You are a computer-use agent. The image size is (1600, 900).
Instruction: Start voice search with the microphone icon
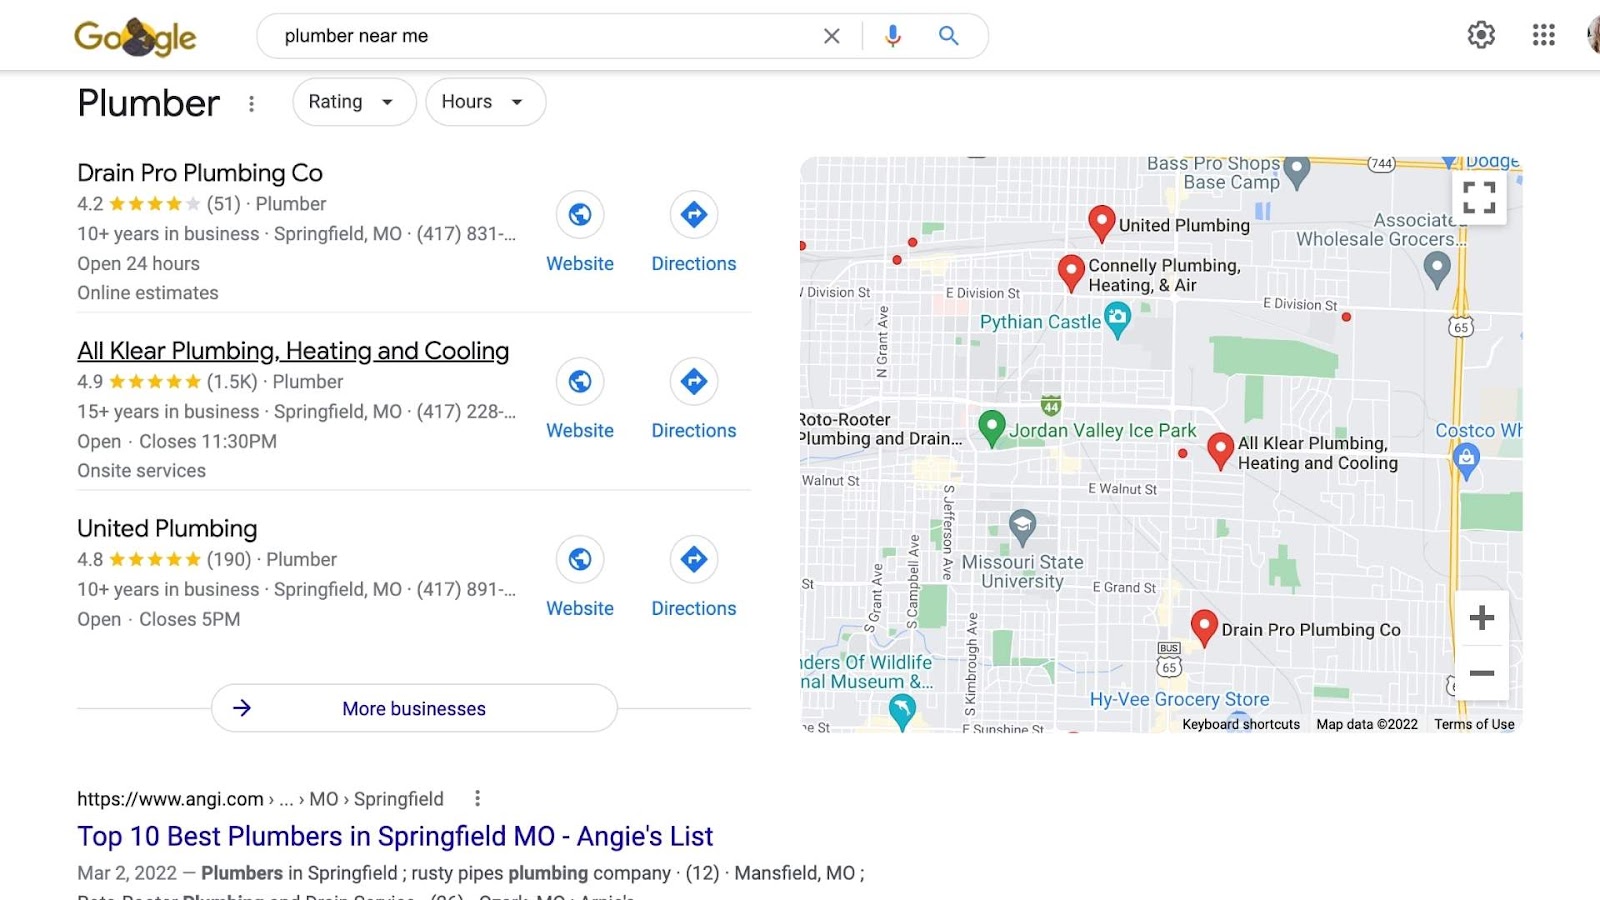[893, 36]
